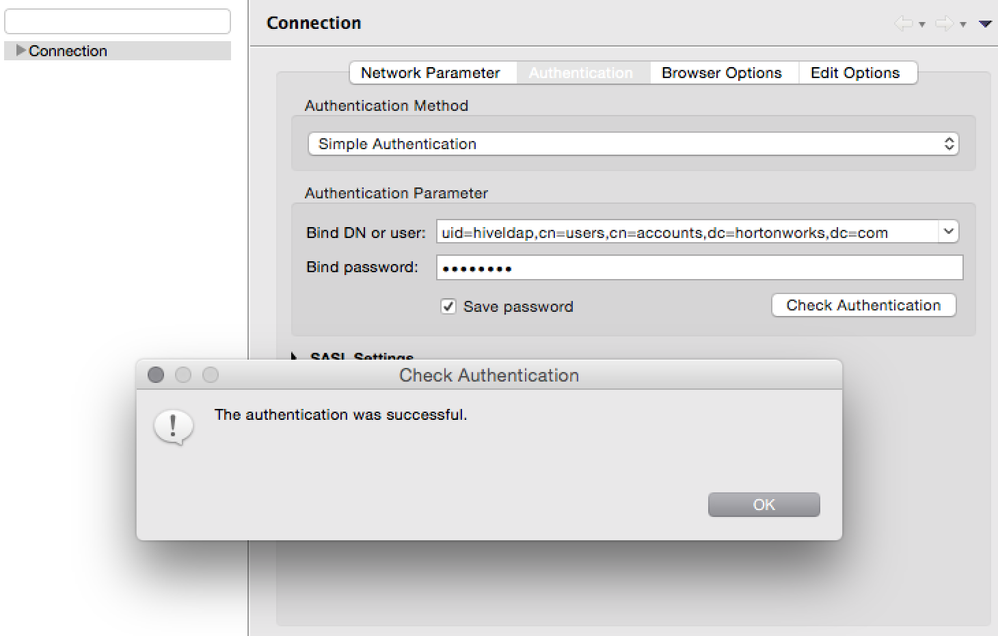This screenshot has height=636, width=998.
Task: Open the Simple Authentication method dropdown
Action: coord(633,144)
